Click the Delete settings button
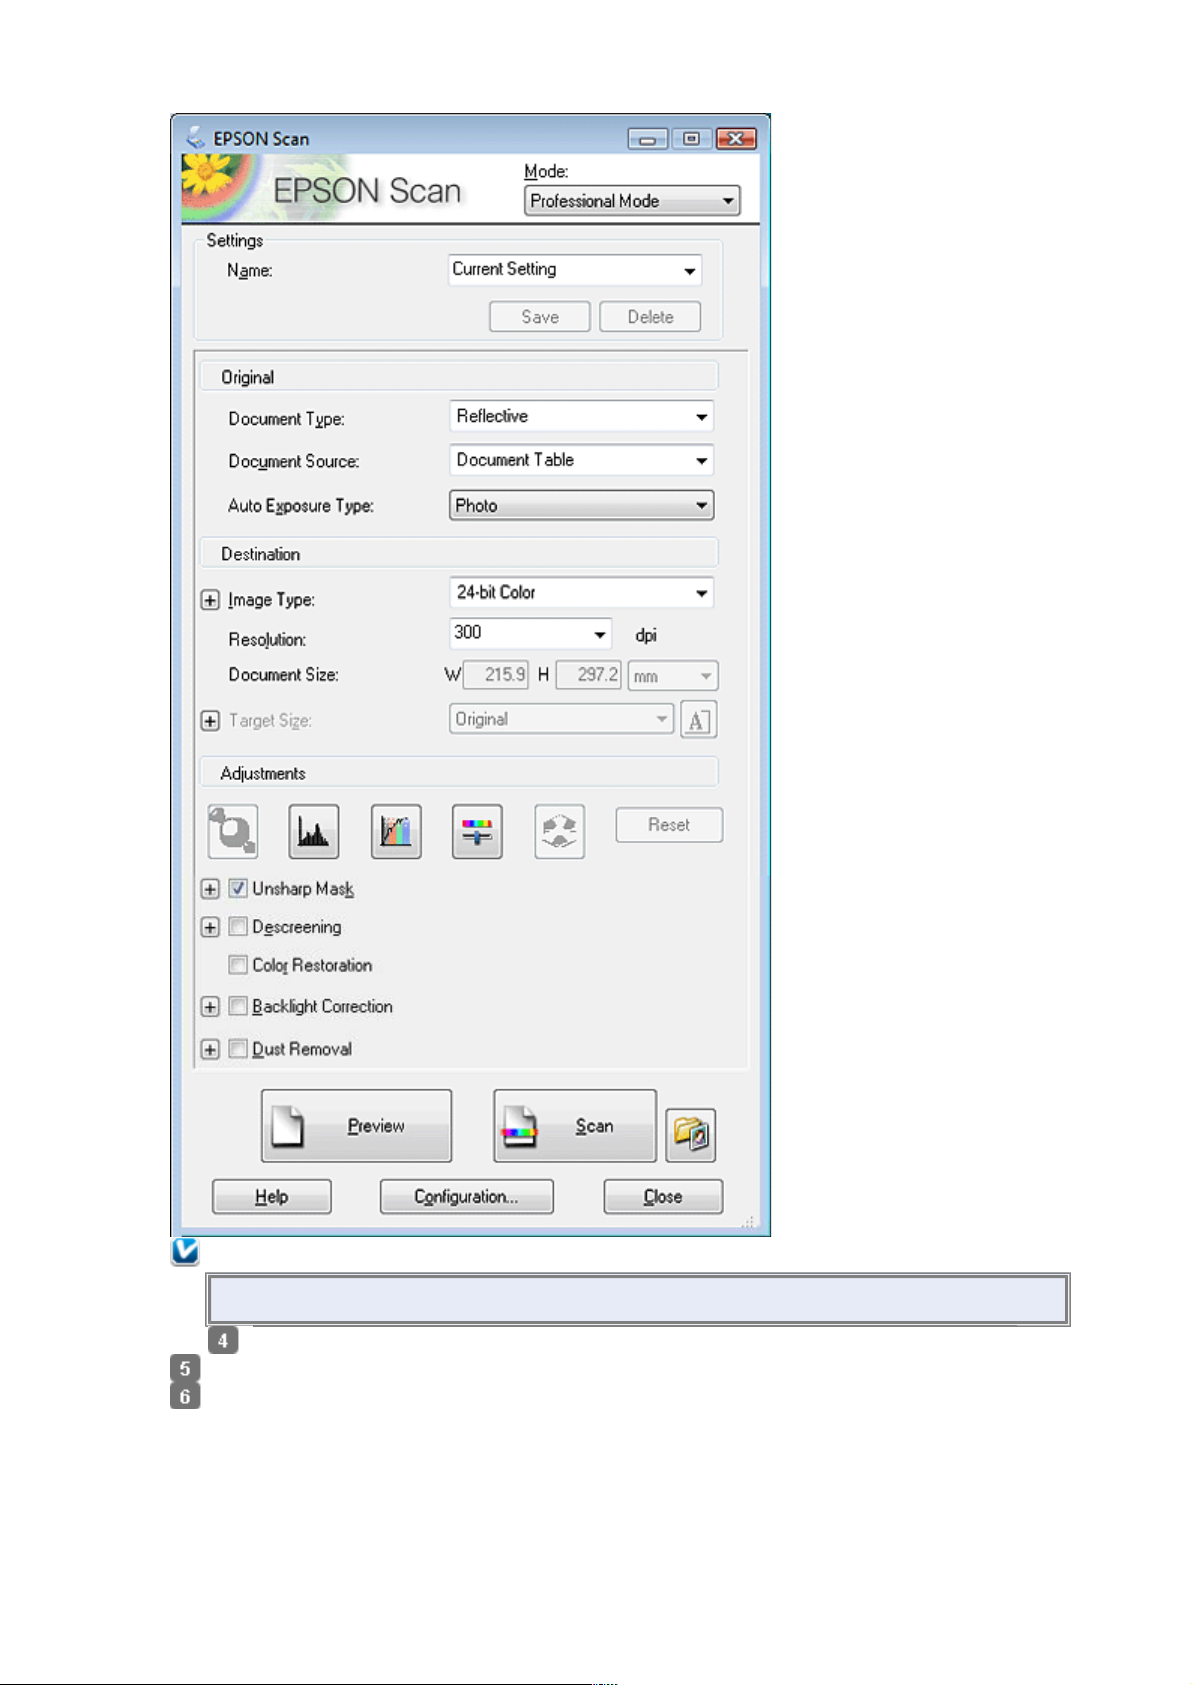The image size is (1191, 1685). [x=650, y=317]
